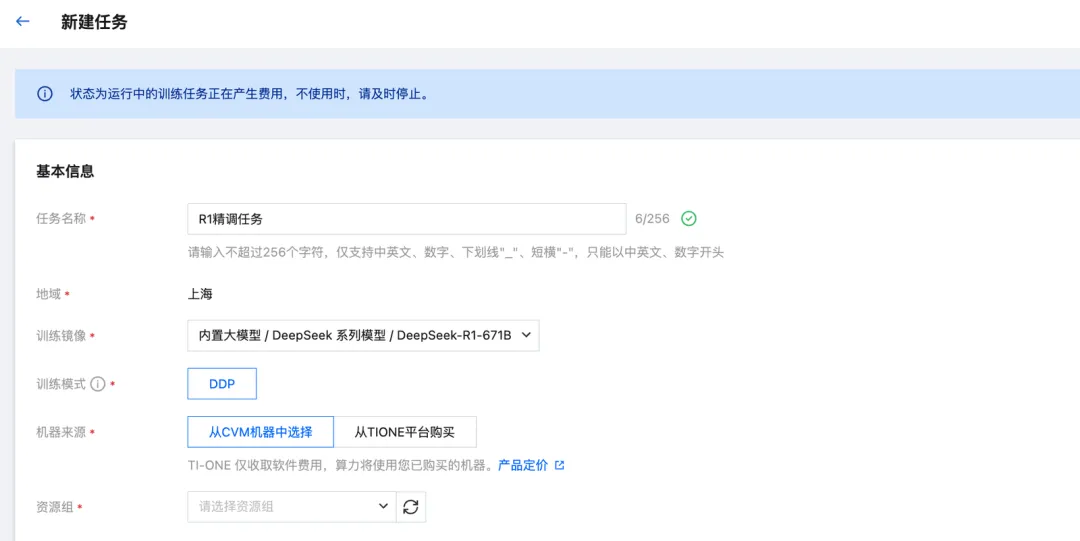The width and height of the screenshot is (1080, 541).
Task: Click the 6/256 character counter
Action: point(652,218)
